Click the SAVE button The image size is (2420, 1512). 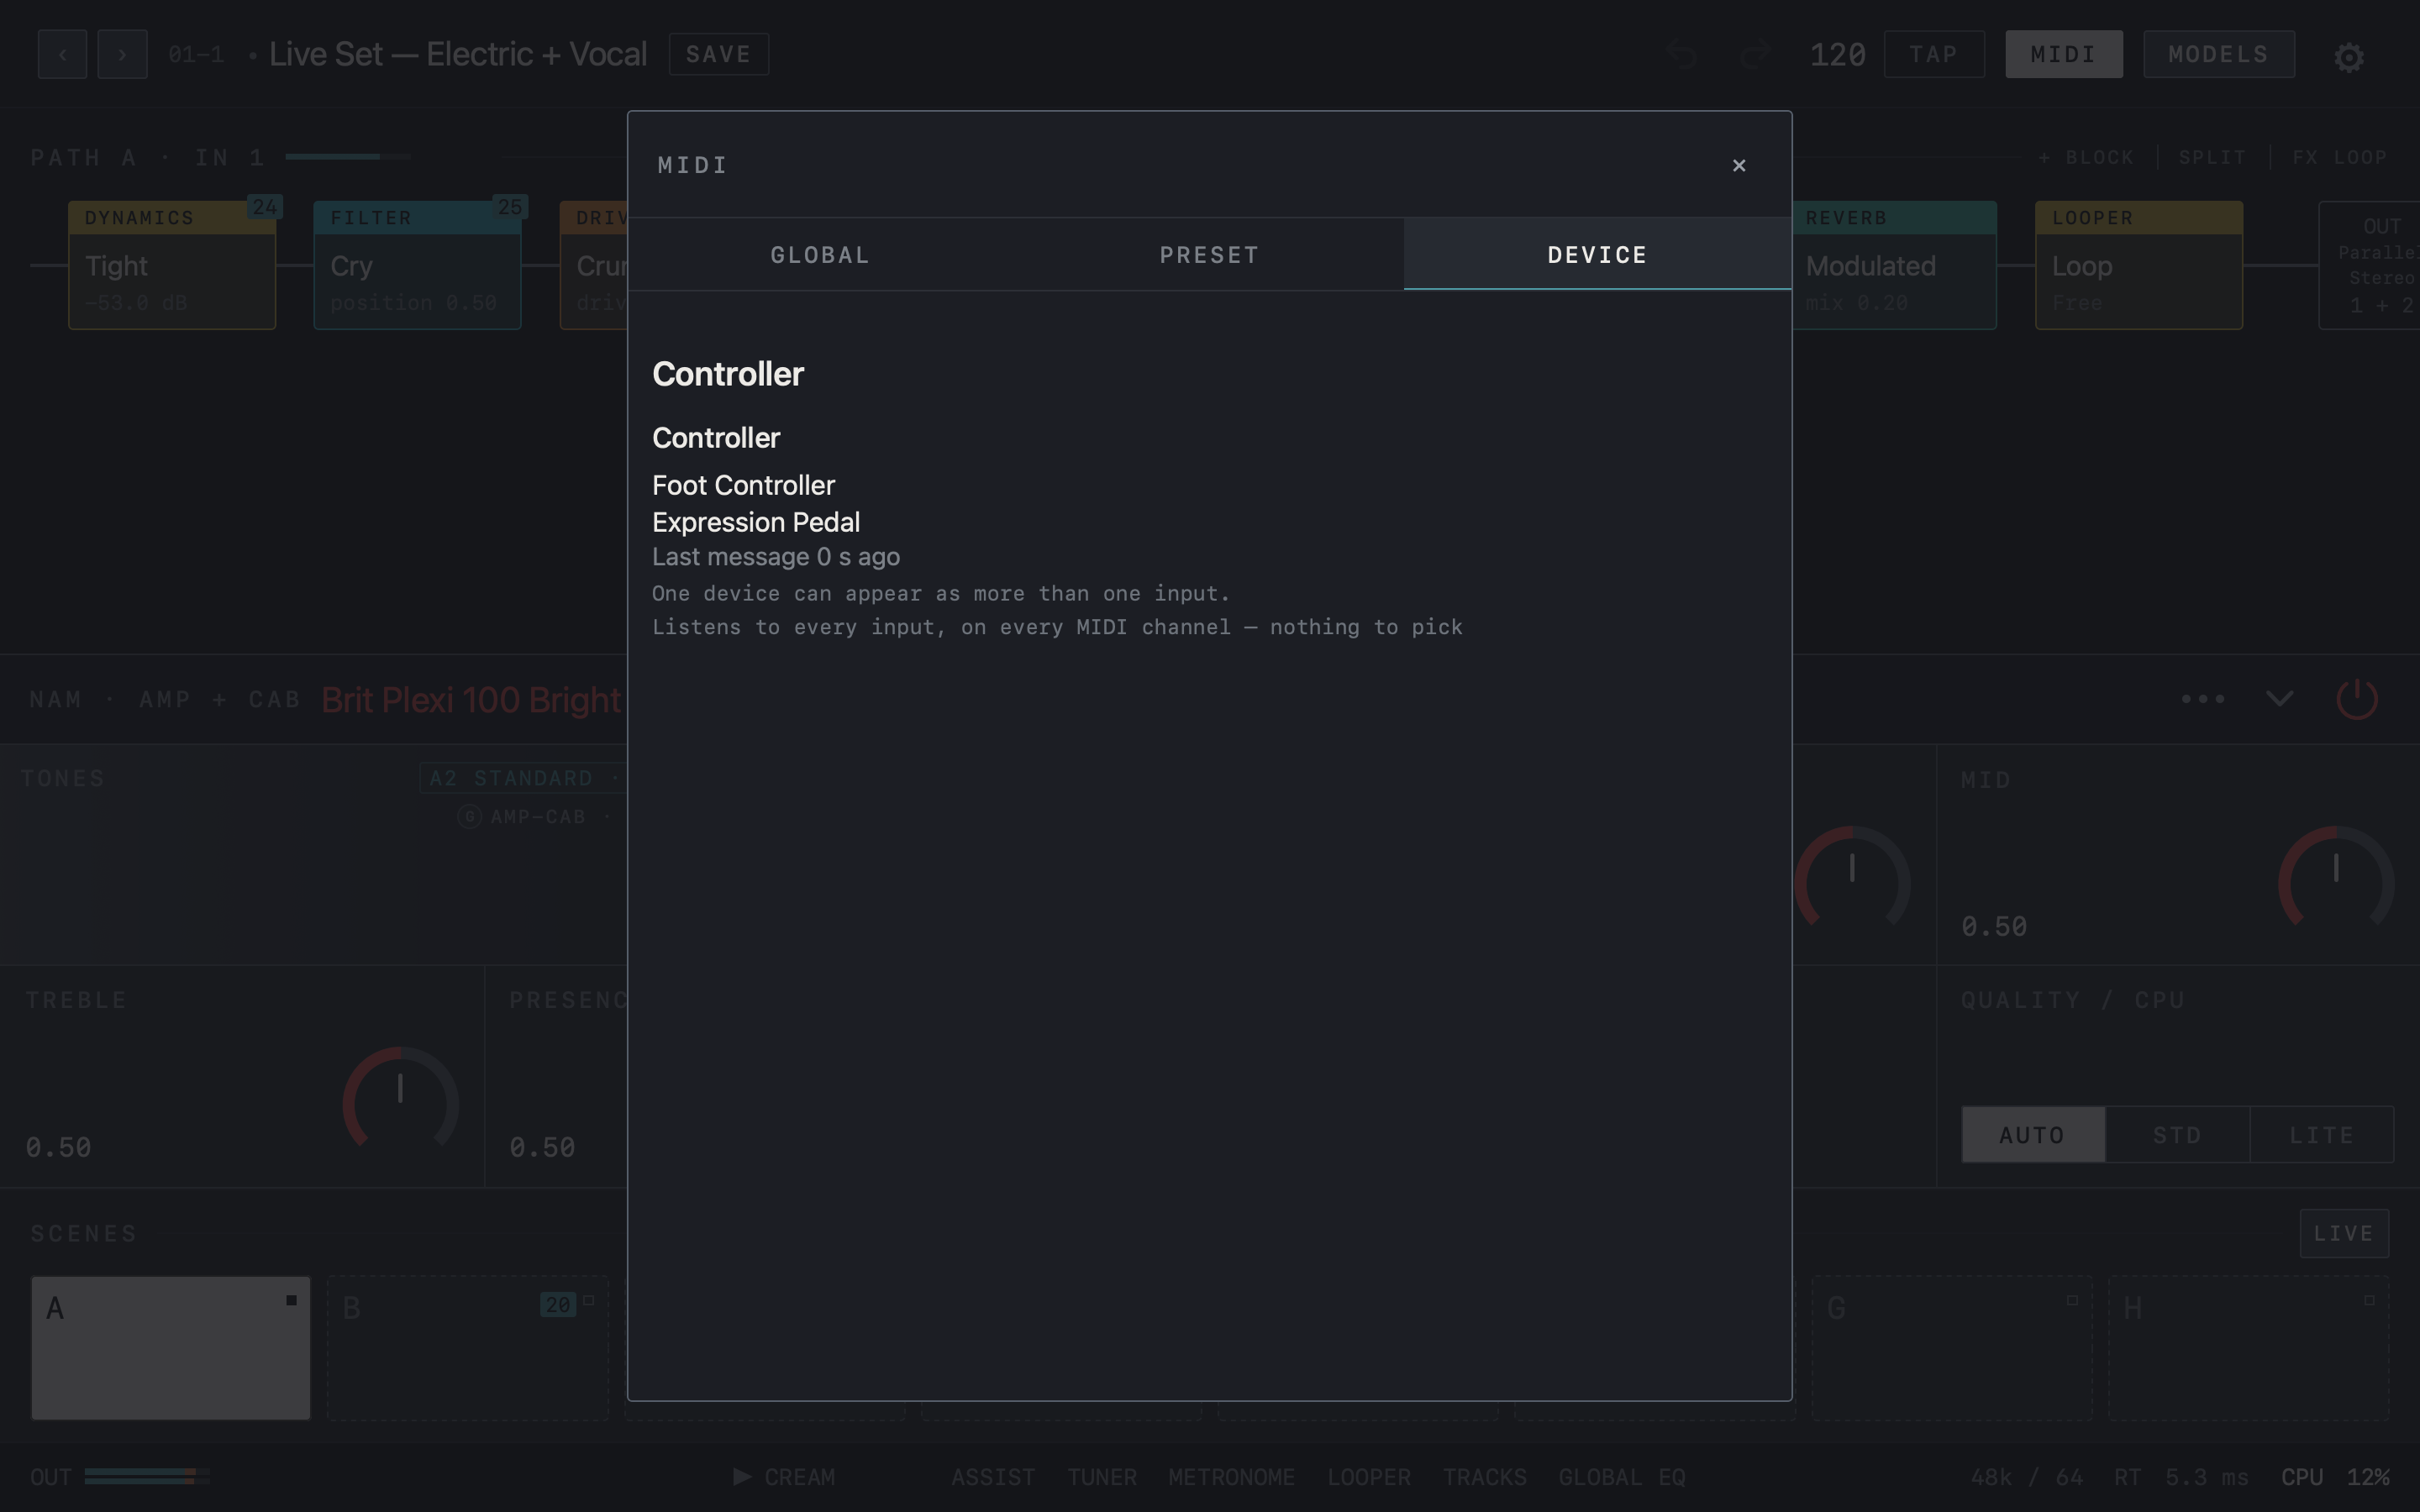click(x=718, y=54)
